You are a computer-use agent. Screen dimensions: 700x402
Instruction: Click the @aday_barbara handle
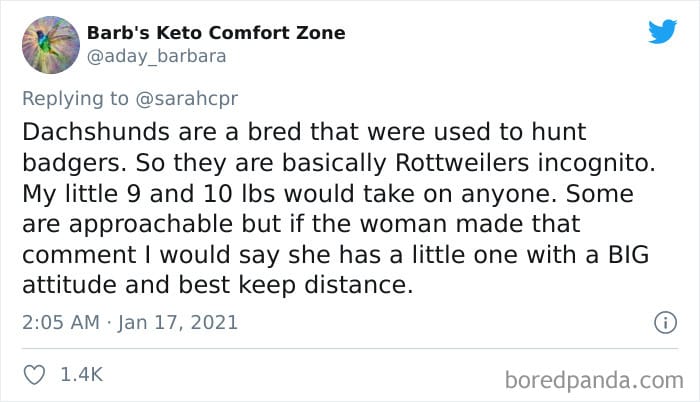click(x=156, y=57)
